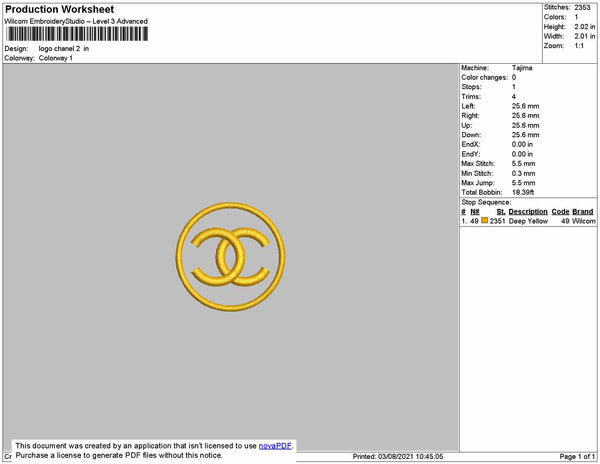Viewport: 600px width, 464px height.
Task: Click the Description column header
Action: 528,212
